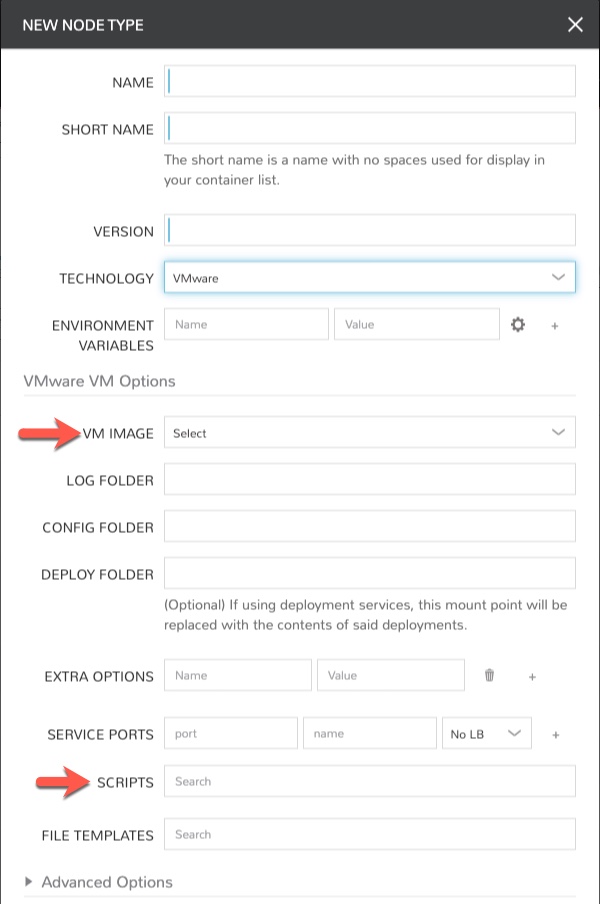Viewport: 600px width, 904px height.
Task: Open environment variables settings gear
Action: point(518,324)
